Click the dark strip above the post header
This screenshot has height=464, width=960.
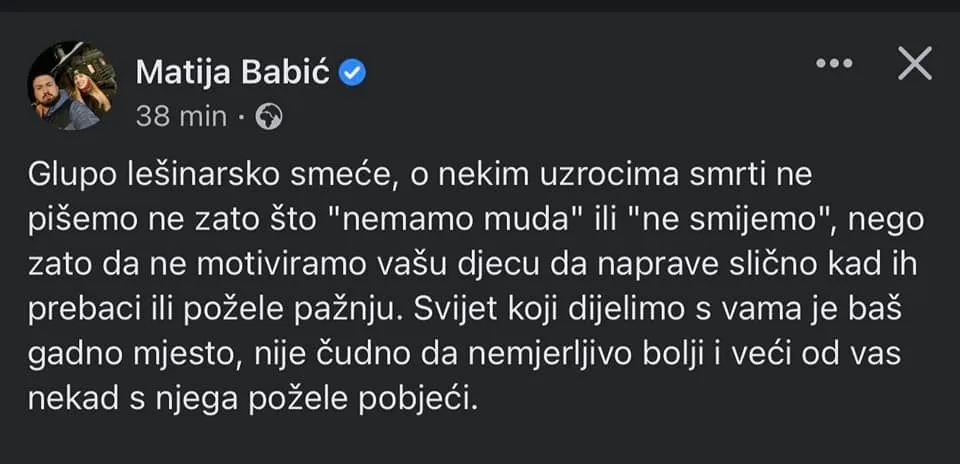pyautogui.click(x=480, y=6)
